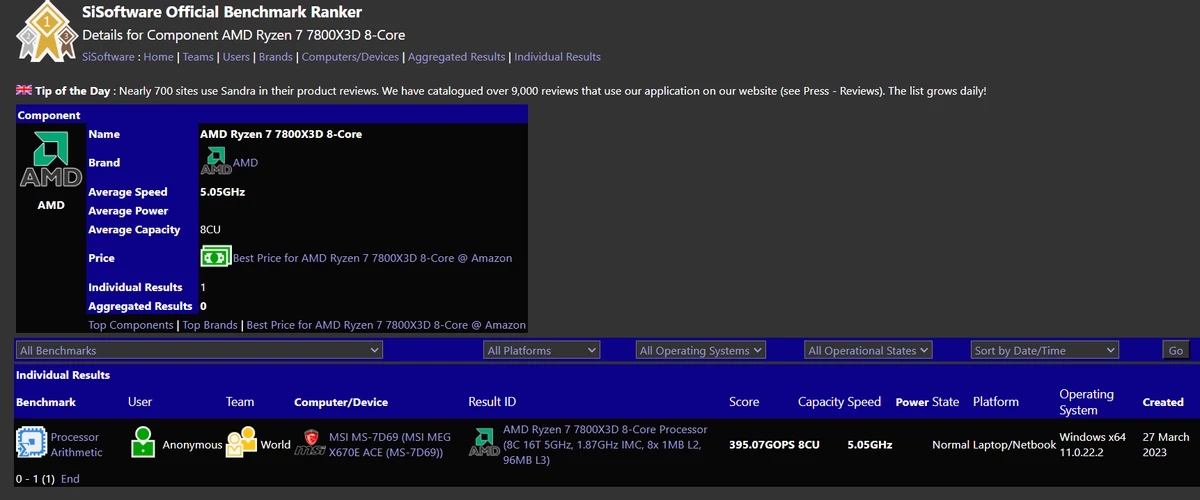Click the Anonymous user avatar icon
Screen dimensions: 1200x500
(x=144, y=444)
